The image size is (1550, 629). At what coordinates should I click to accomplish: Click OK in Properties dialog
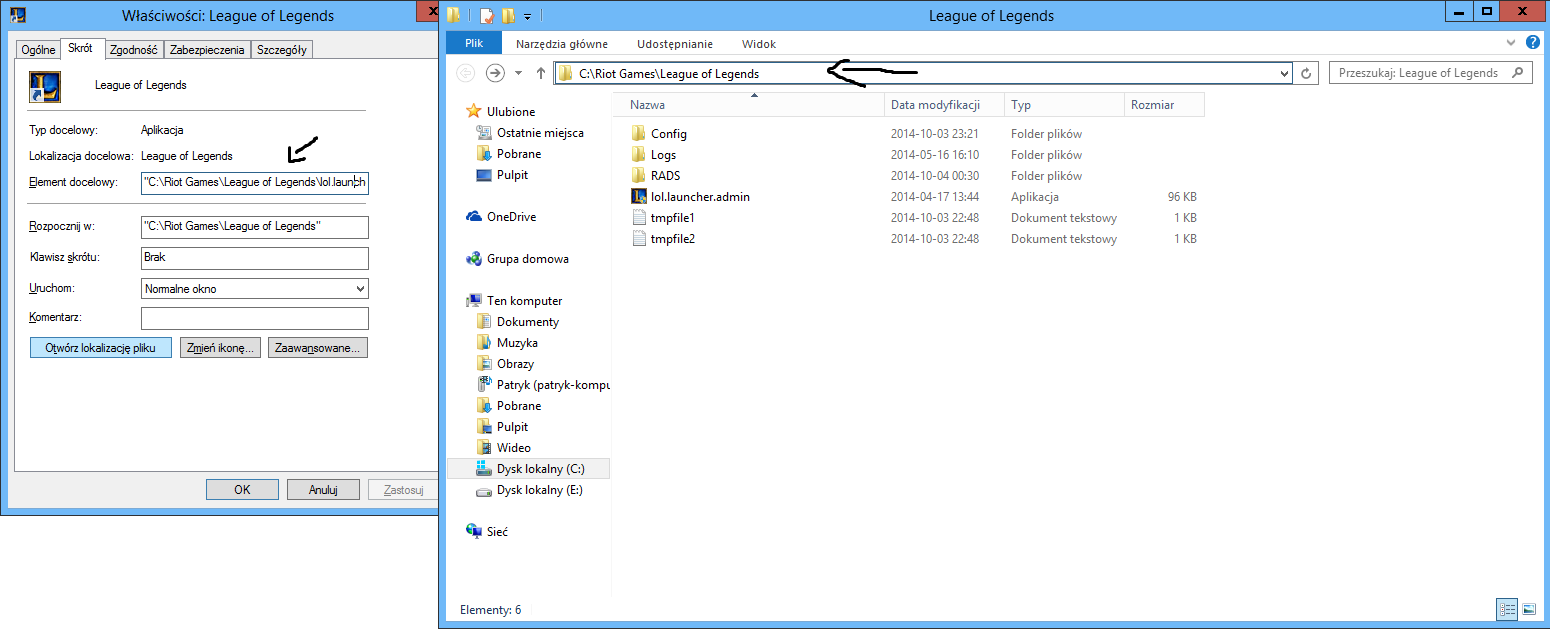(x=242, y=490)
